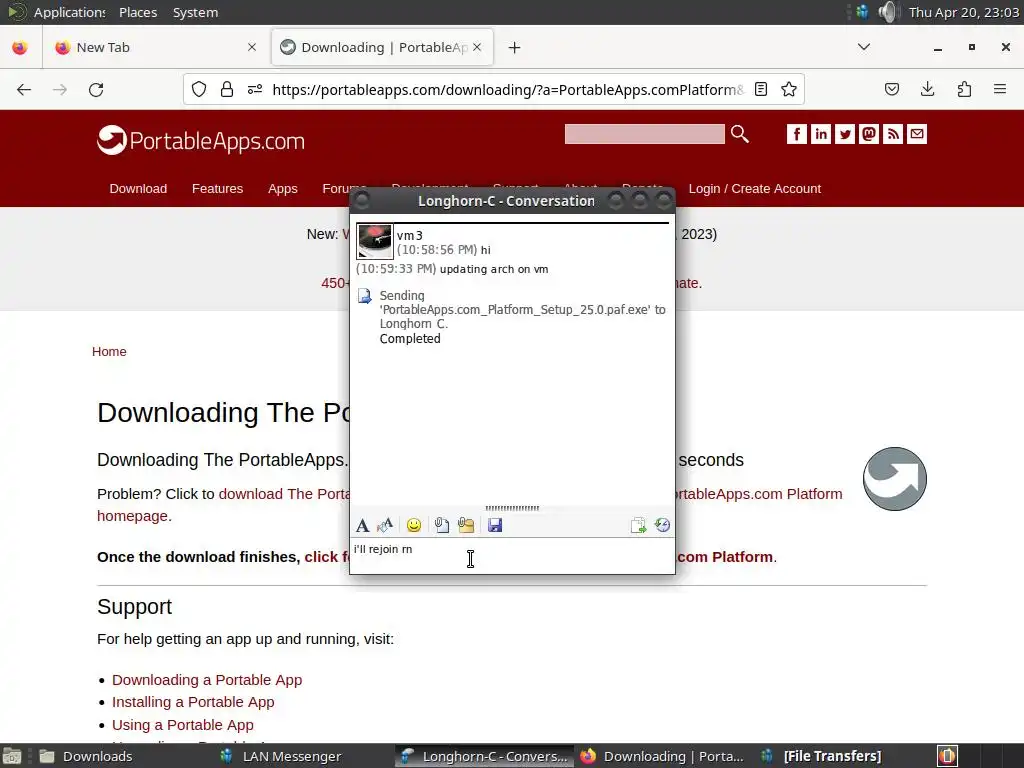This screenshot has height=768, width=1024.
Task: Click the site search magnifier icon
Action: coord(739,134)
